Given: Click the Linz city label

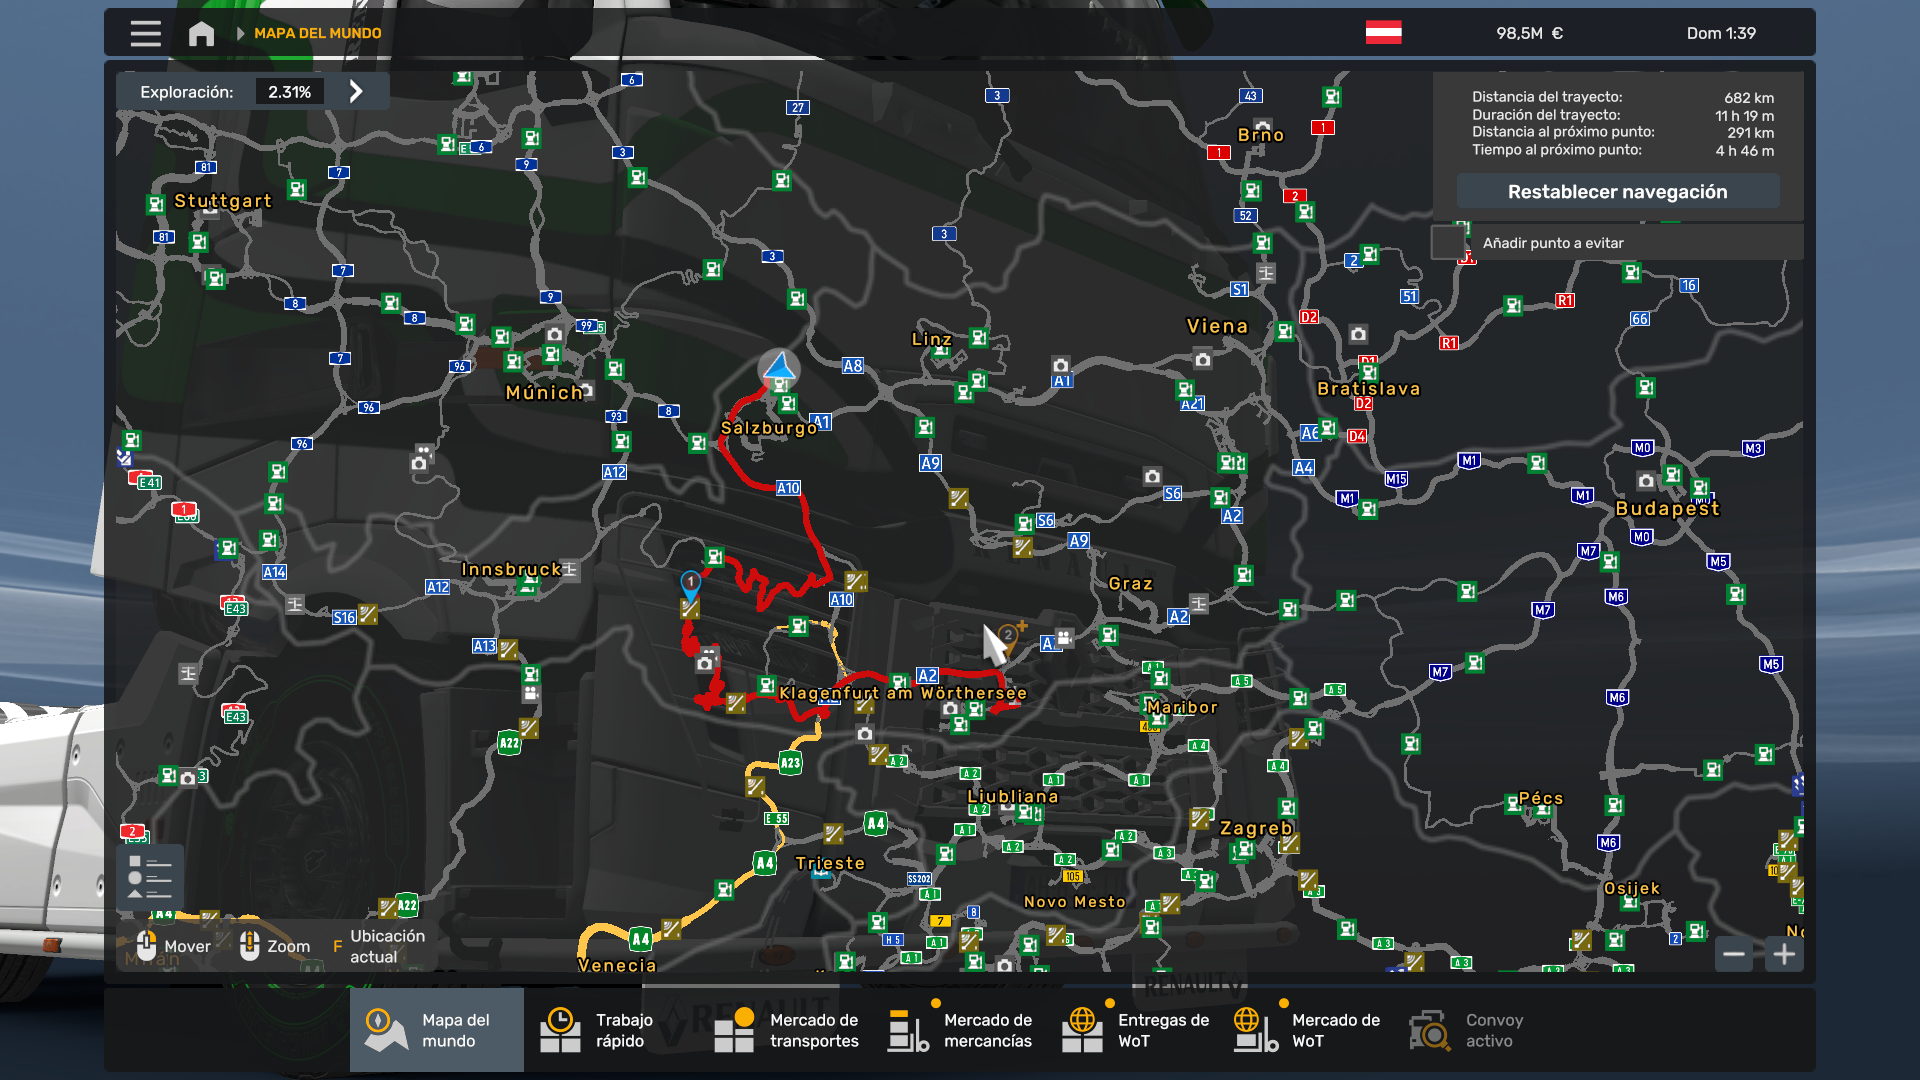Looking at the screenshot, I should tap(931, 339).
